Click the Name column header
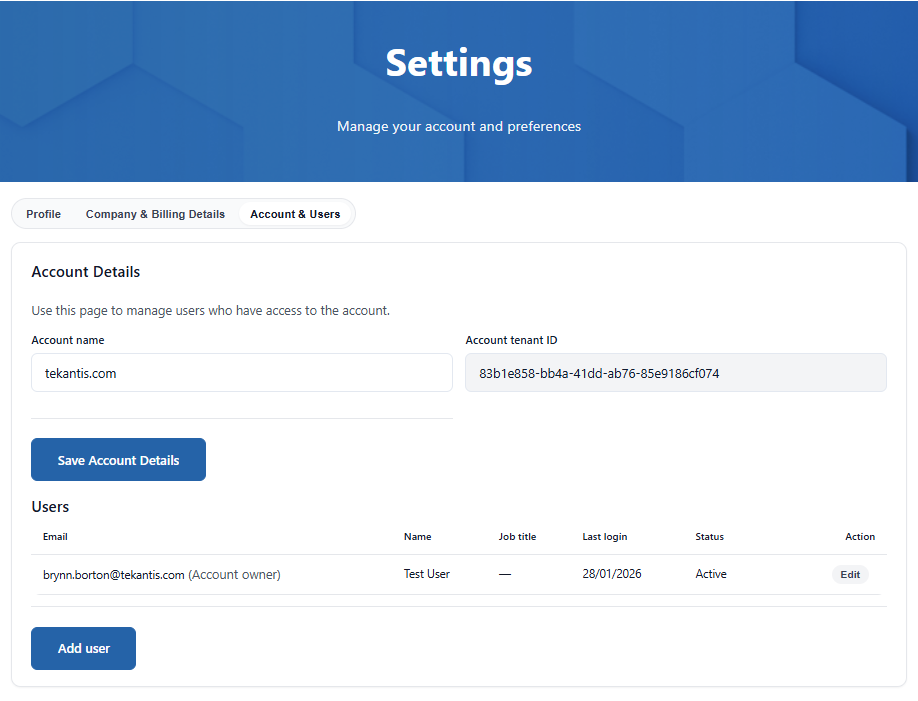 [417, 537]
